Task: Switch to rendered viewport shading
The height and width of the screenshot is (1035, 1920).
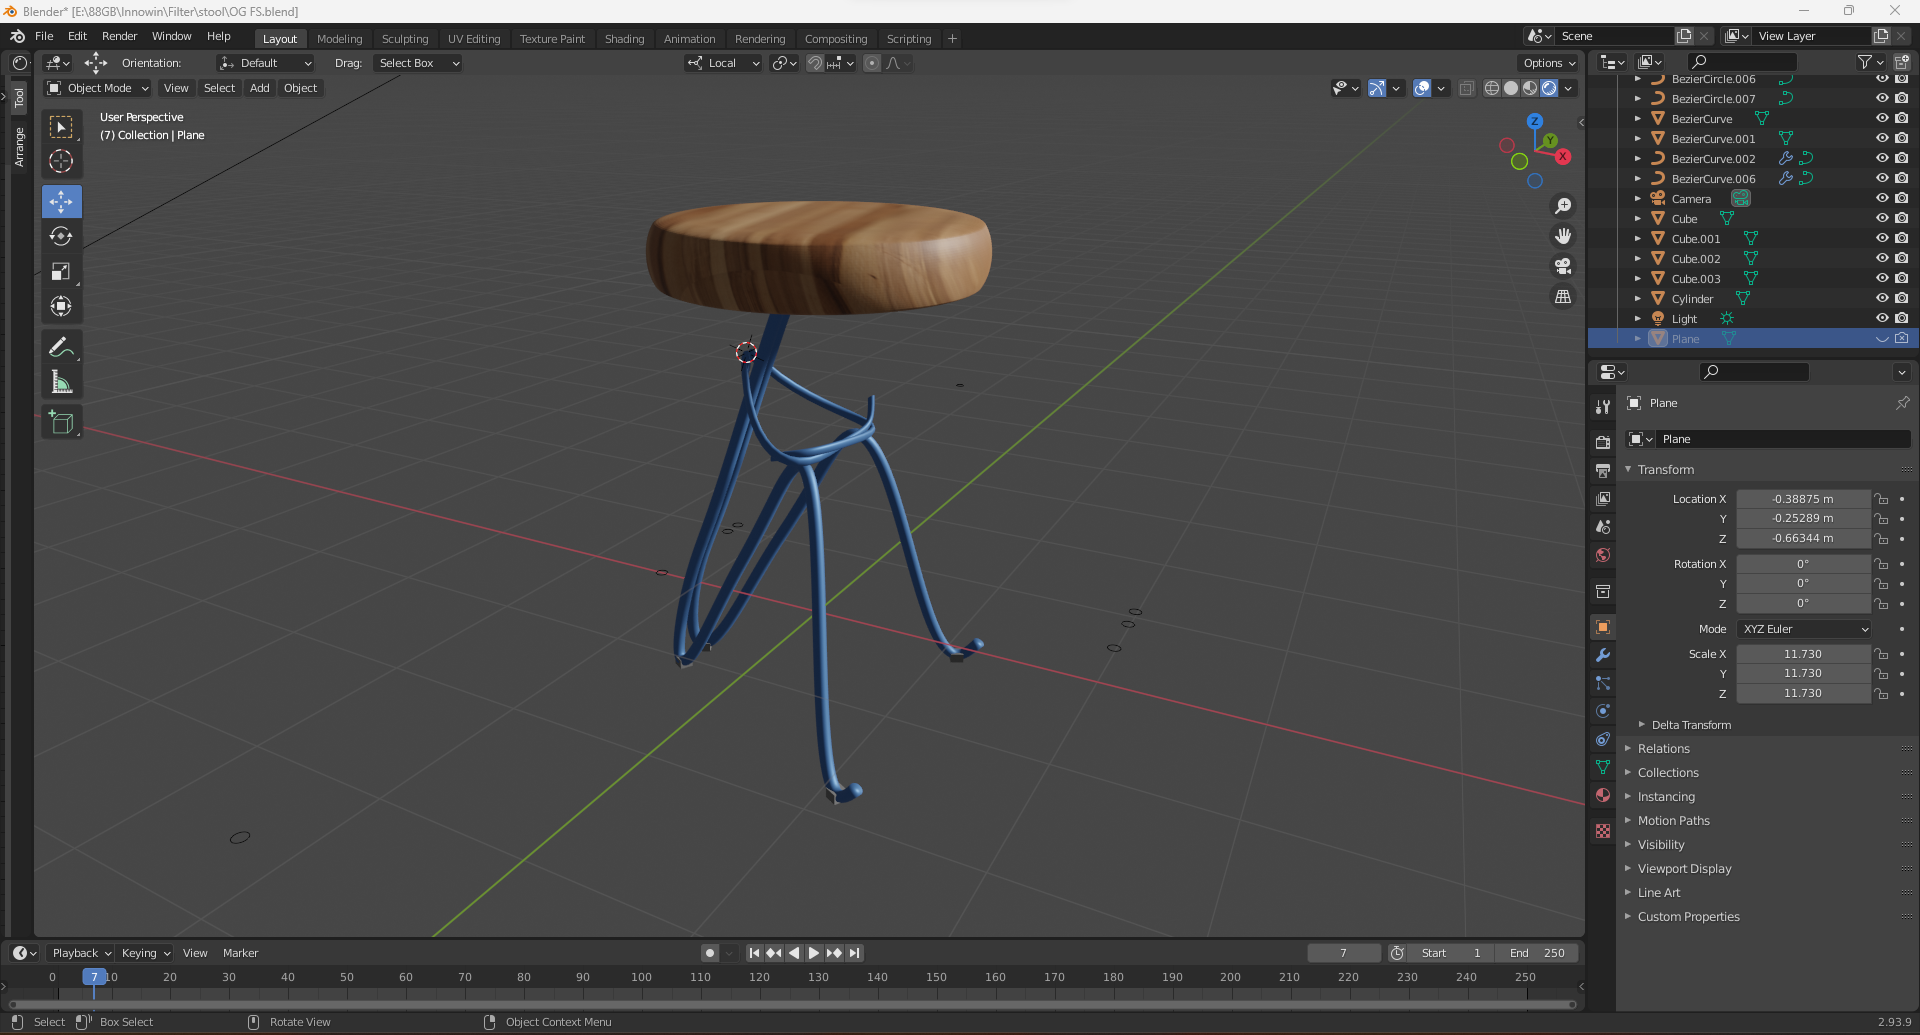Action: (1549, 88)
